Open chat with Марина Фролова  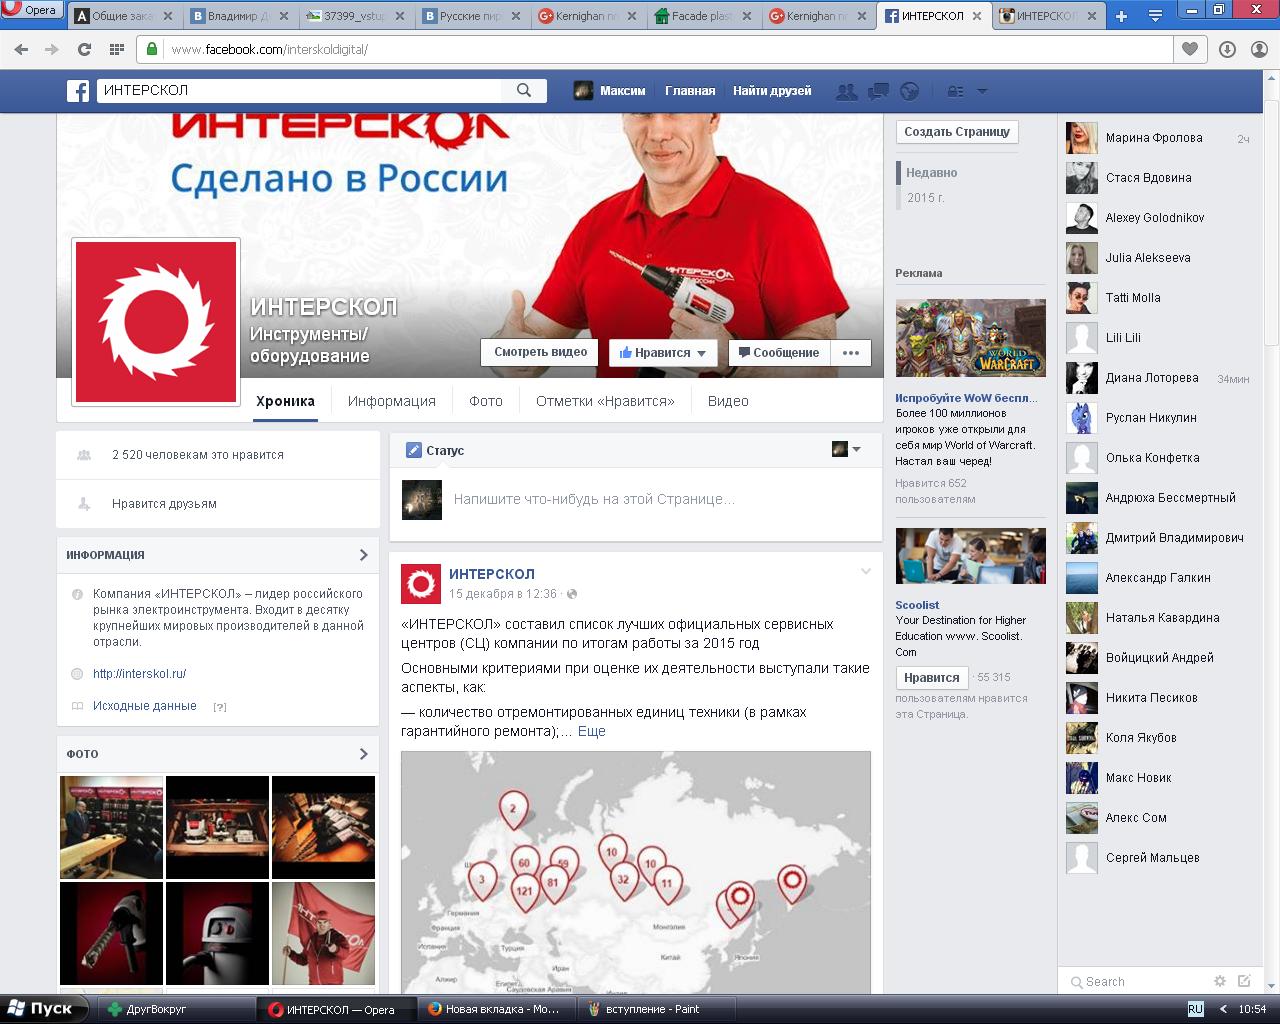tap(1158, 138)
